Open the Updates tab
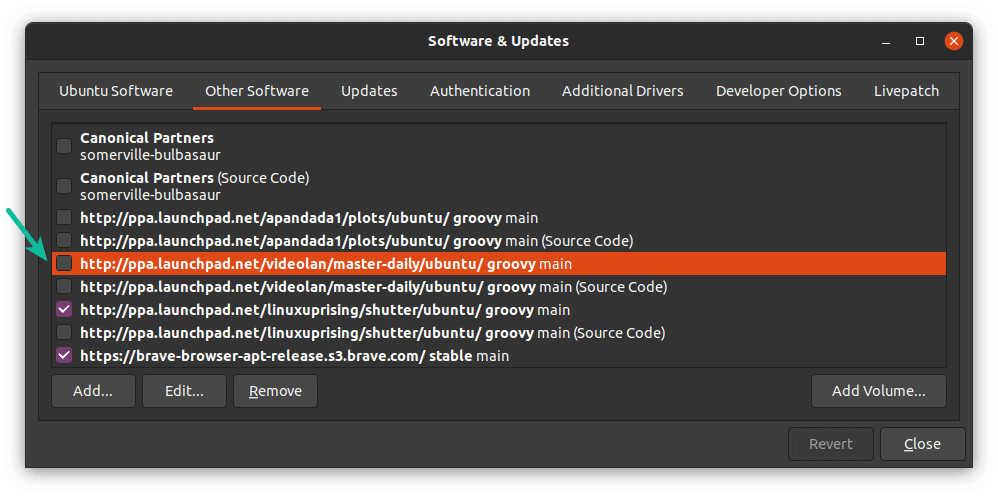 369,91
